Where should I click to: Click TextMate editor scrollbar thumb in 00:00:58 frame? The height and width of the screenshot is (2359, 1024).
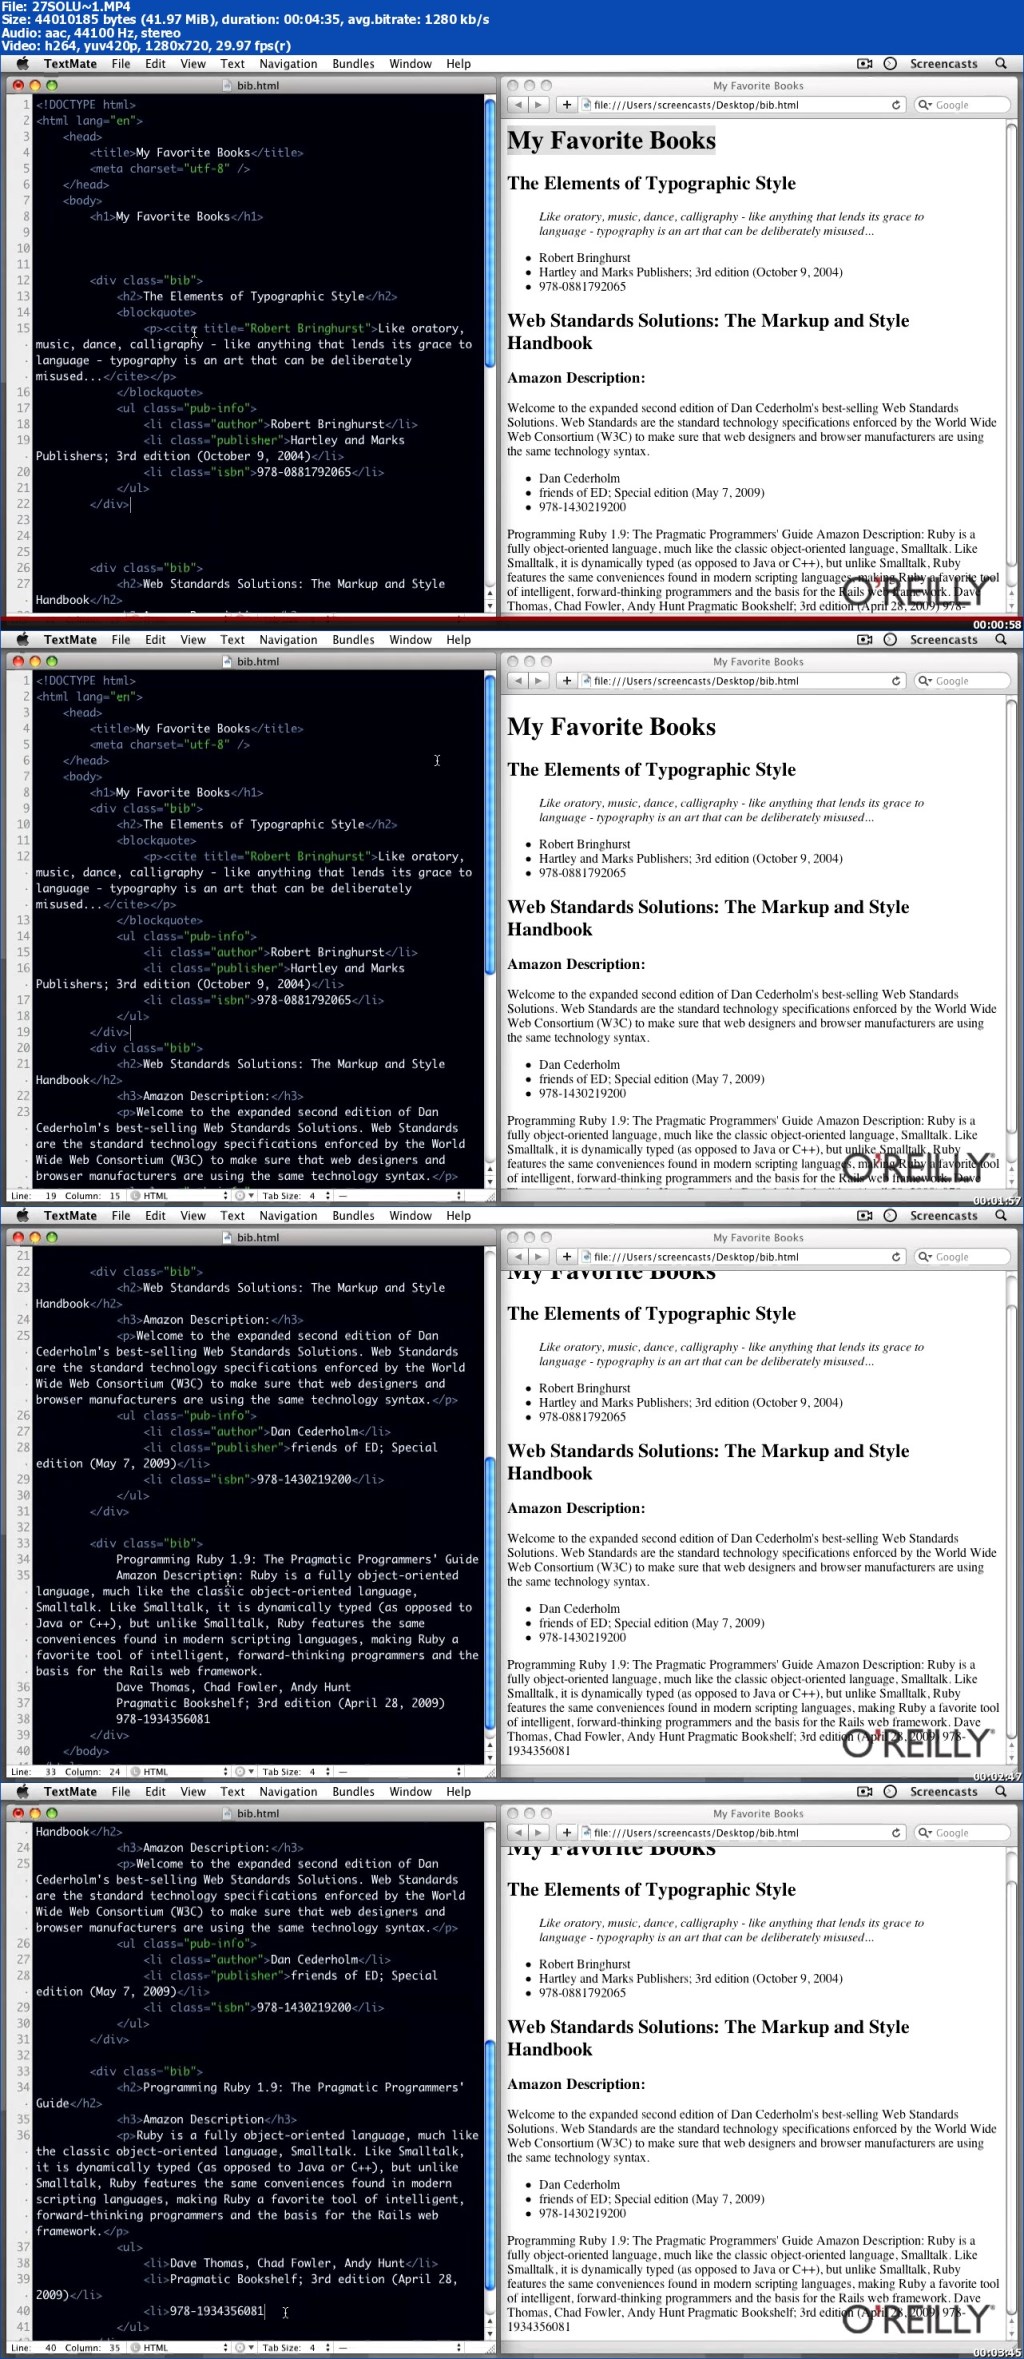click(x=490, y=233)
